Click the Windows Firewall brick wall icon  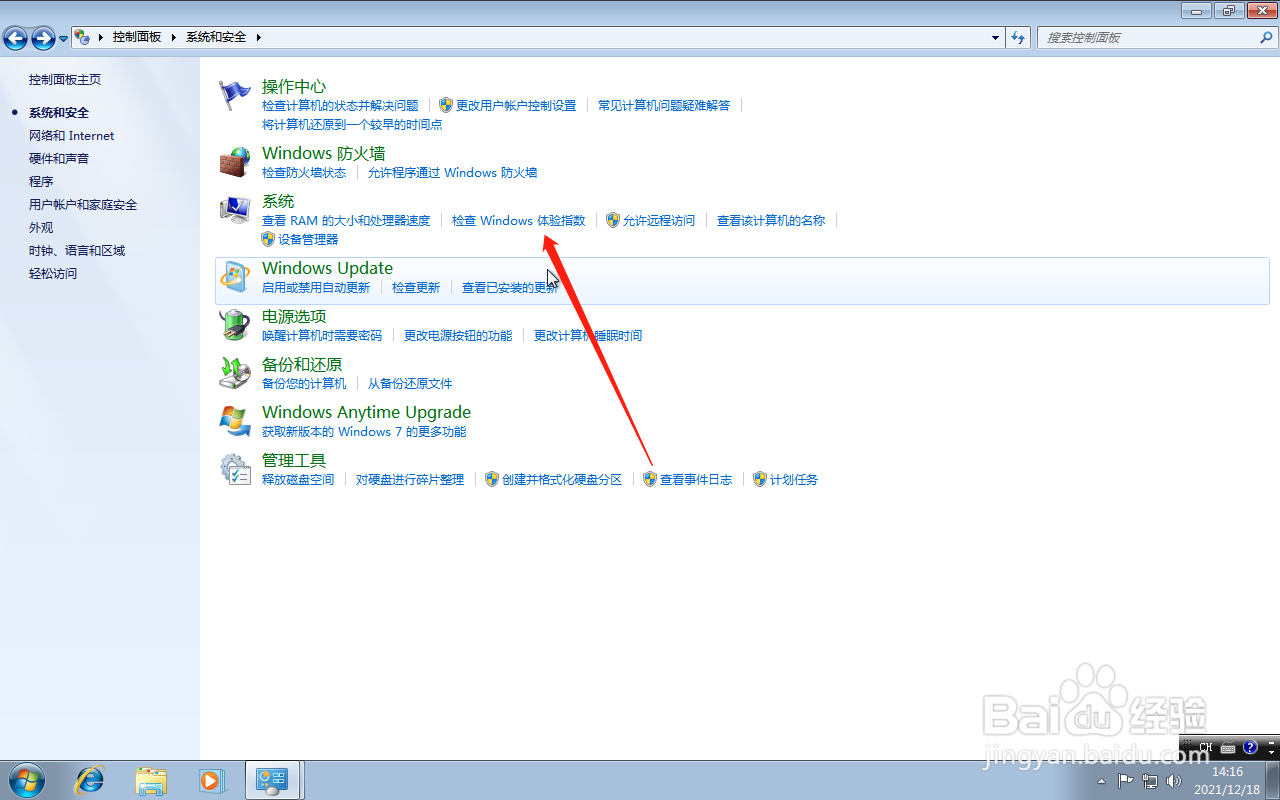point(235,162)
